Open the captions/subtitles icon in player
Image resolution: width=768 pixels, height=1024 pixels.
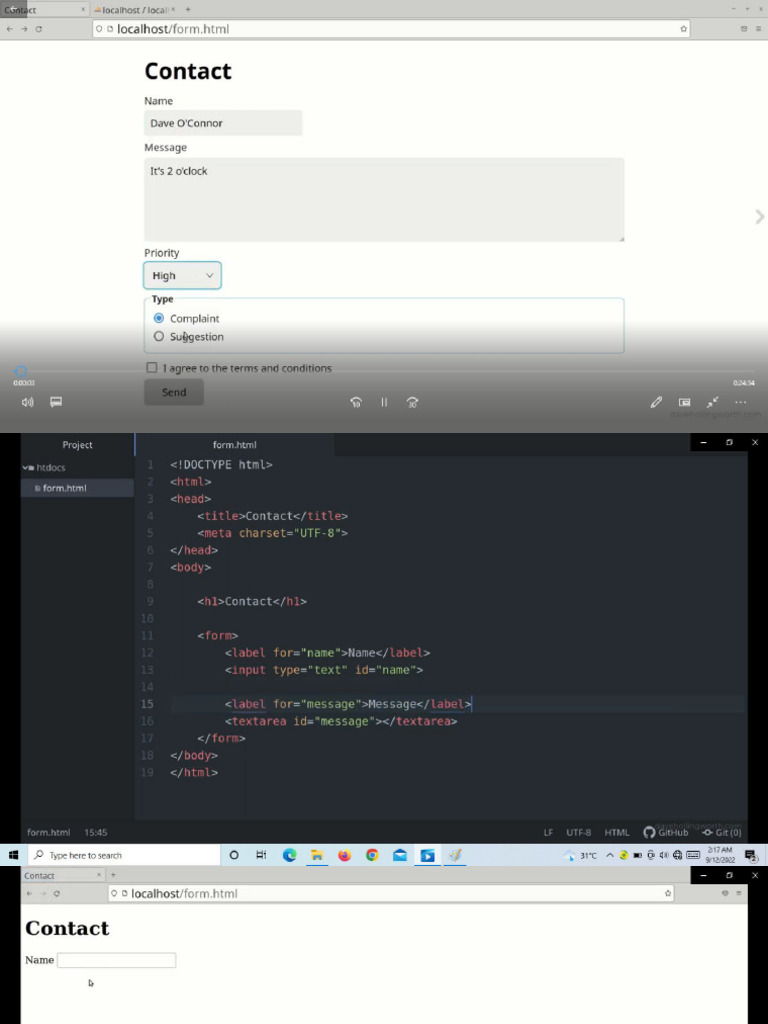(x=56, y=402)
